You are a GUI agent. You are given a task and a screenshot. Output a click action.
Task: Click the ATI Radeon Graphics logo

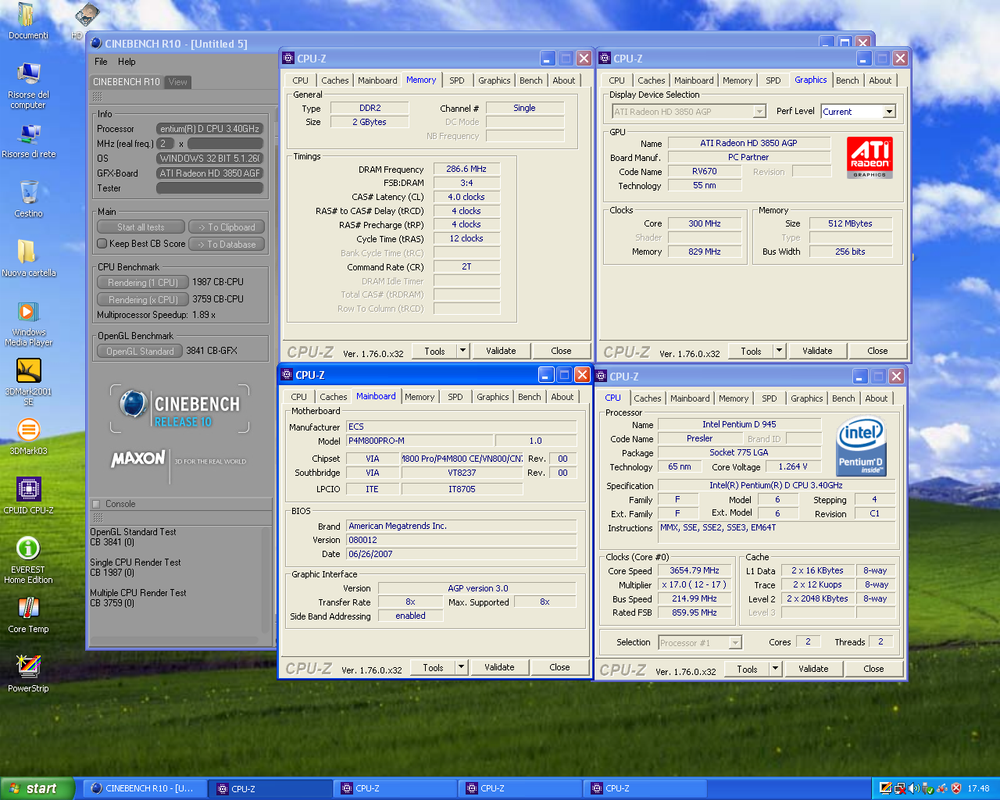(869, 157)
